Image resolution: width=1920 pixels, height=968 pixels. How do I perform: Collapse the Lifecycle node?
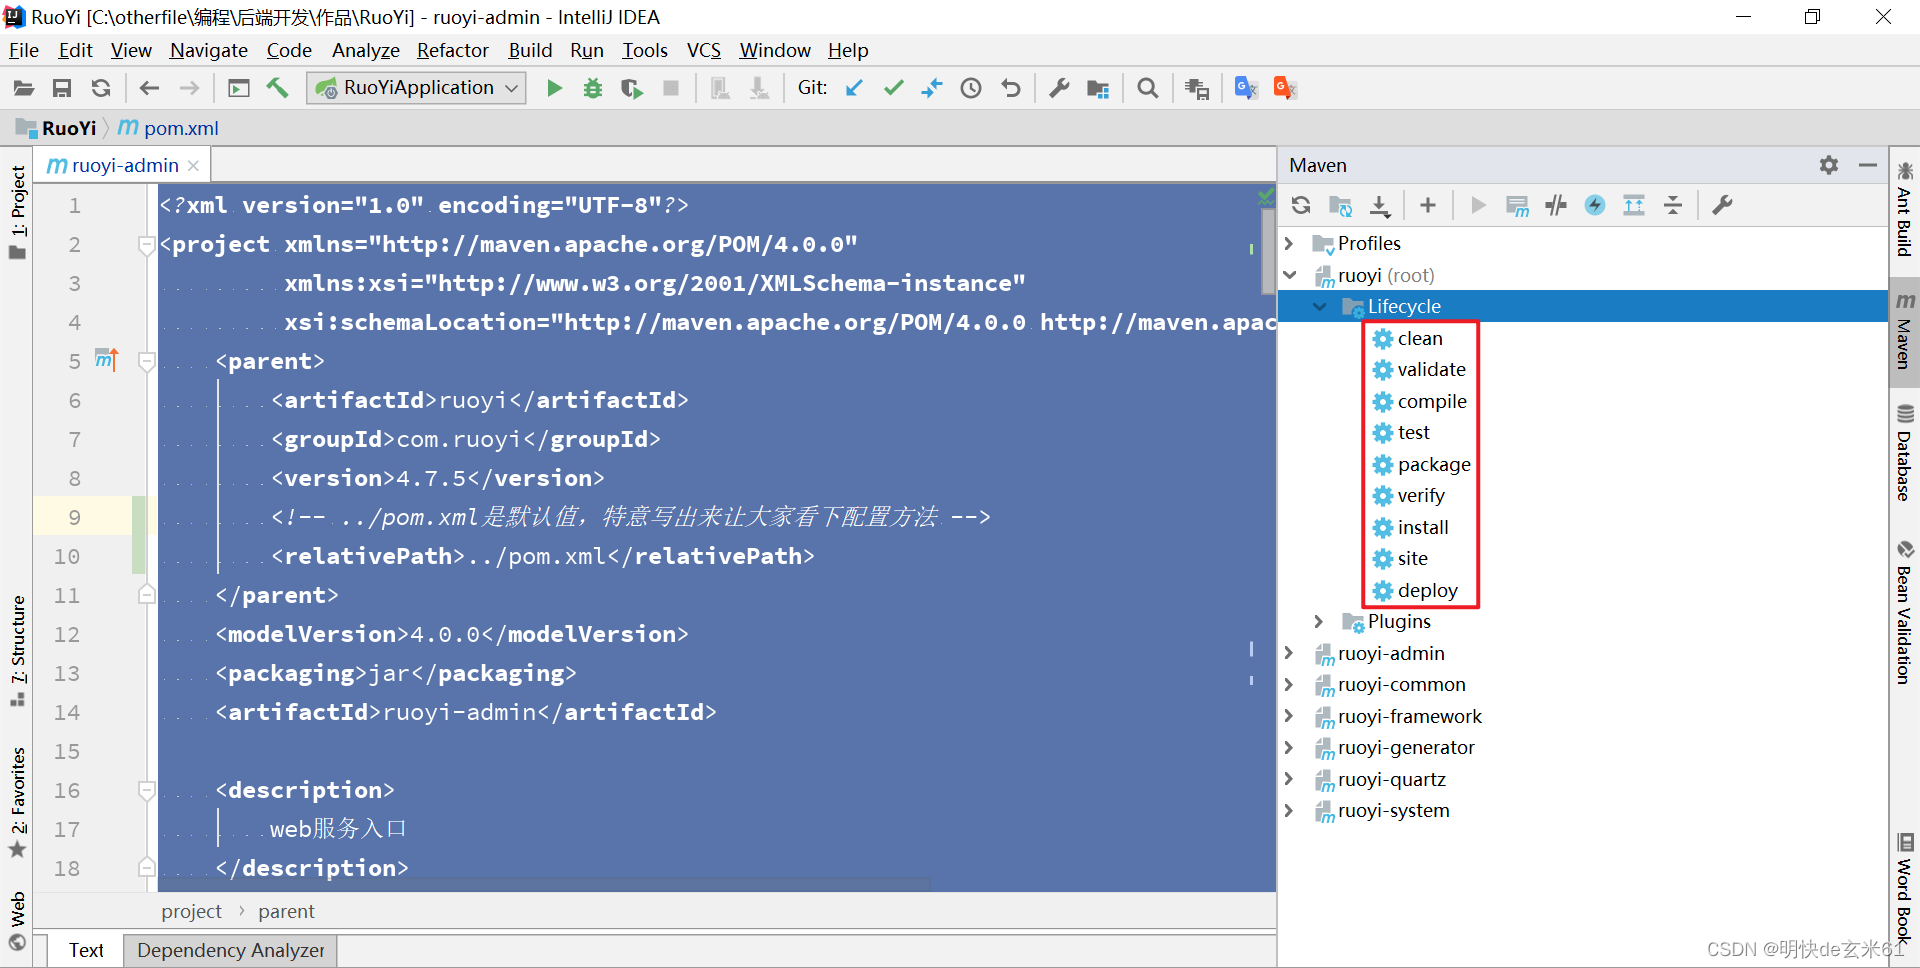coord(1320,306)
